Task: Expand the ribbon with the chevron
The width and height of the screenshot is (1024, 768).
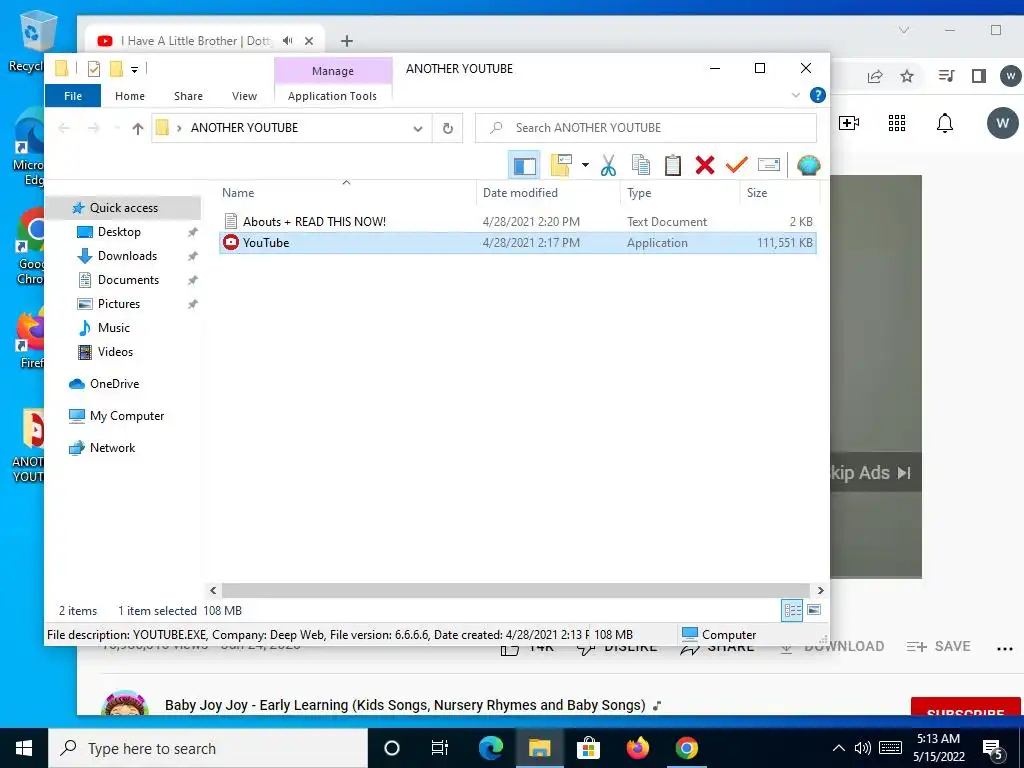Action: [x=795, y=95]
